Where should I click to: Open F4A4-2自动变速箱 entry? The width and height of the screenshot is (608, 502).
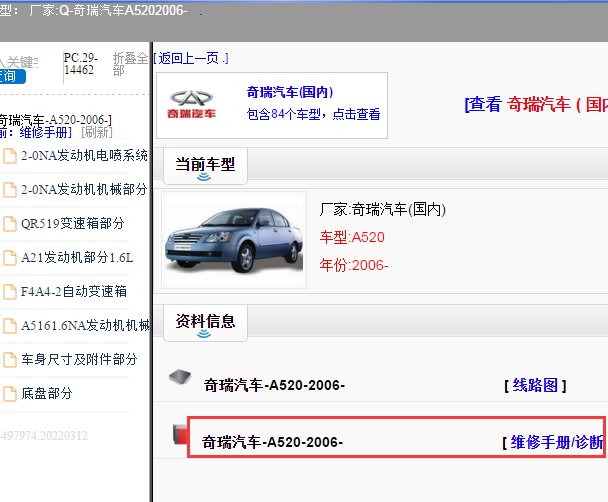74,292
